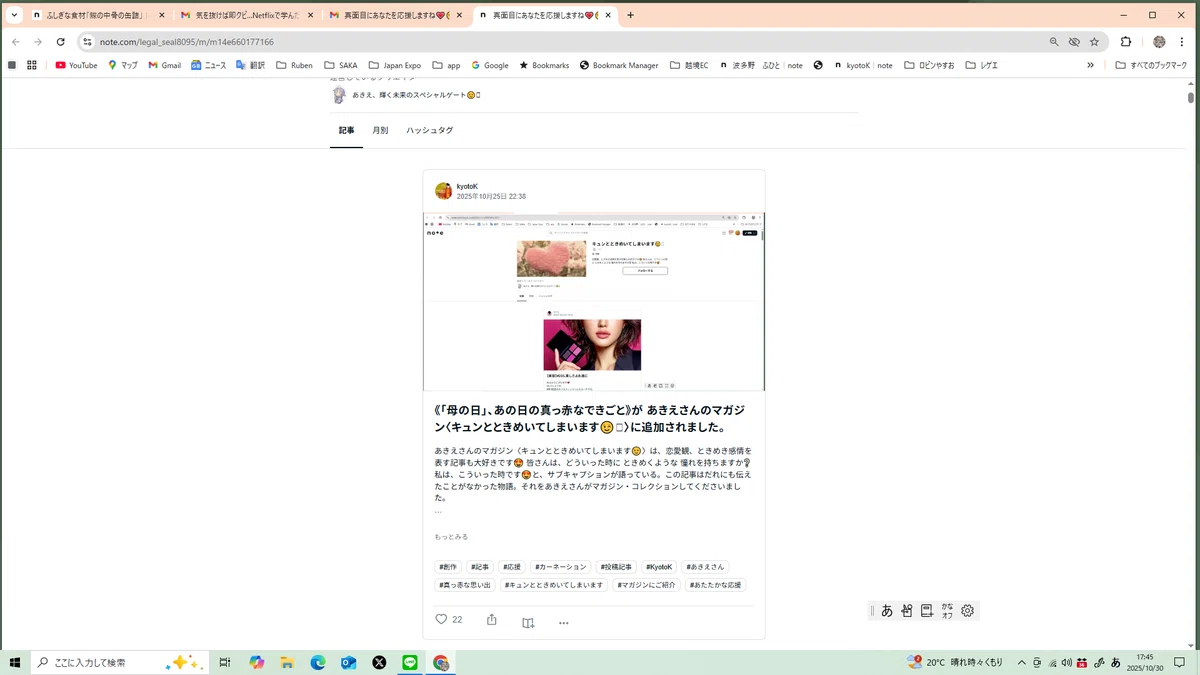
Task: Toggle third-party cookie eye icon
Action: tap(1074, 42)
